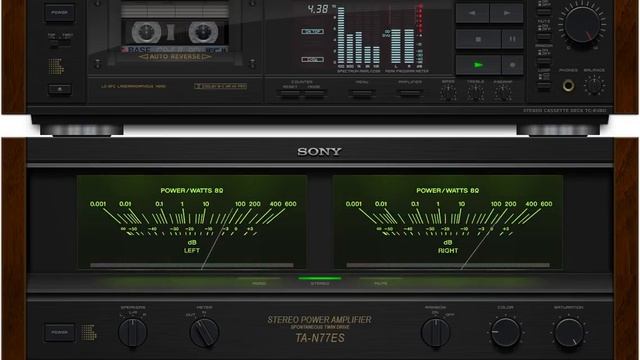Viewport: 640px width, 360px height.
Task: Open the deck Menu button
Action: point(362,93)
